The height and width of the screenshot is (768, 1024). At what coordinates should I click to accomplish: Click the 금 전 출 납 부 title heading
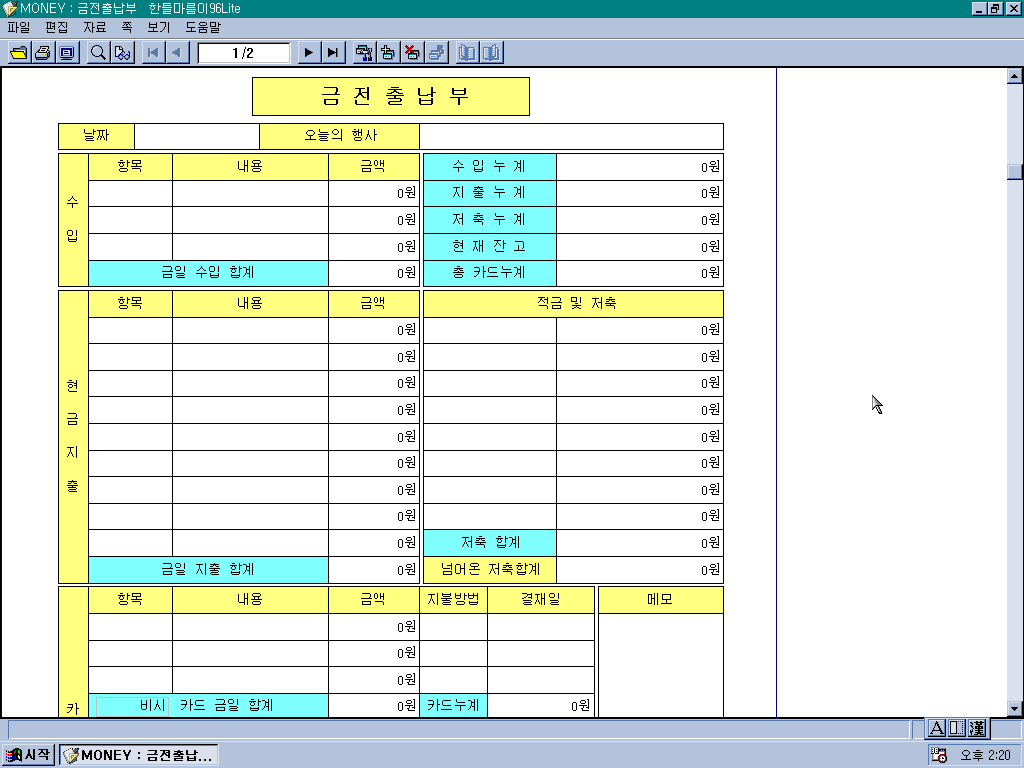(x=391, y=97)
